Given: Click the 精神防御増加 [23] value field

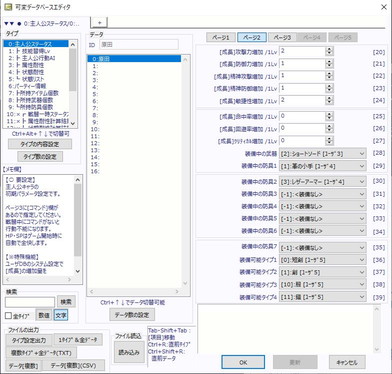Looking at the screenshot, I should [302, 88].
